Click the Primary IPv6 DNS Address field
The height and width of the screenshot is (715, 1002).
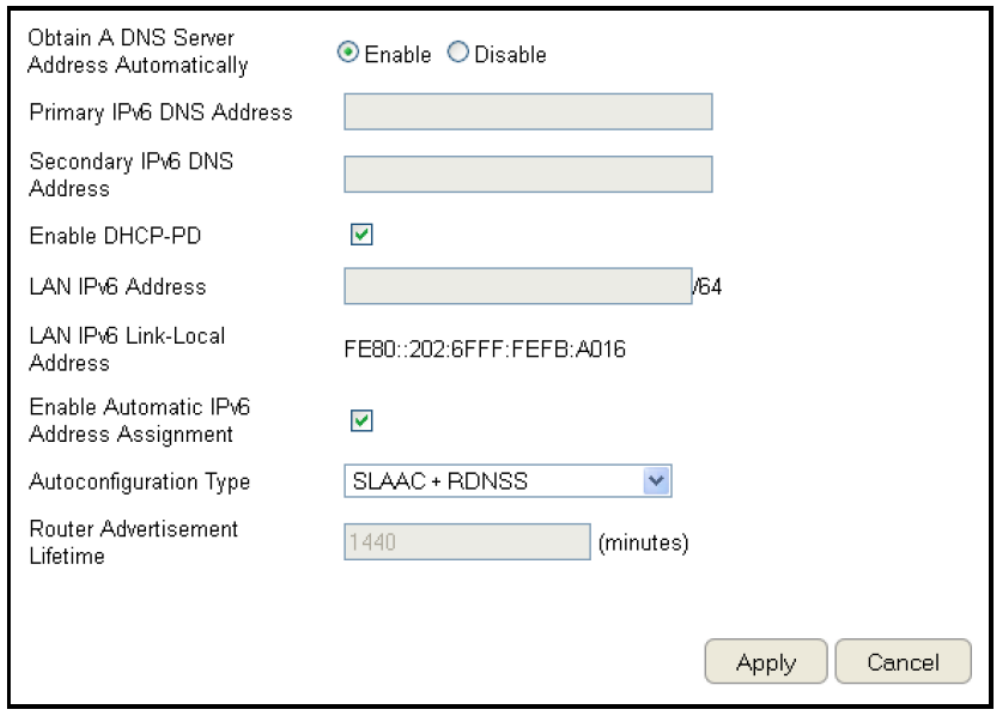click(x=528, y=112)
